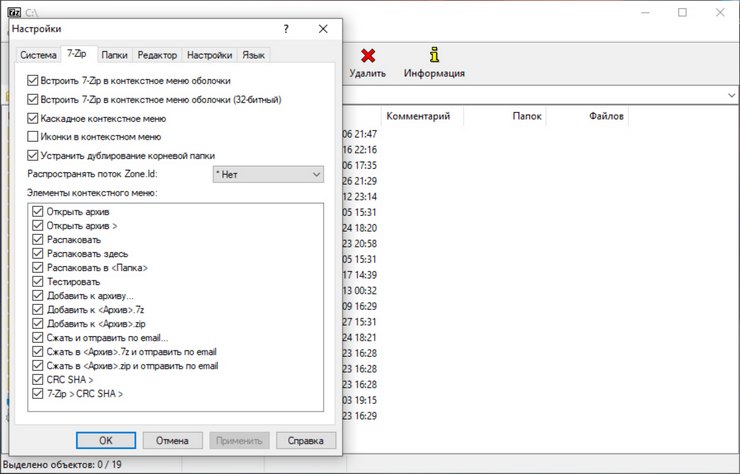Sort by Комментарий column header
This screenshot has width=740, height=474.
[418, 117]
